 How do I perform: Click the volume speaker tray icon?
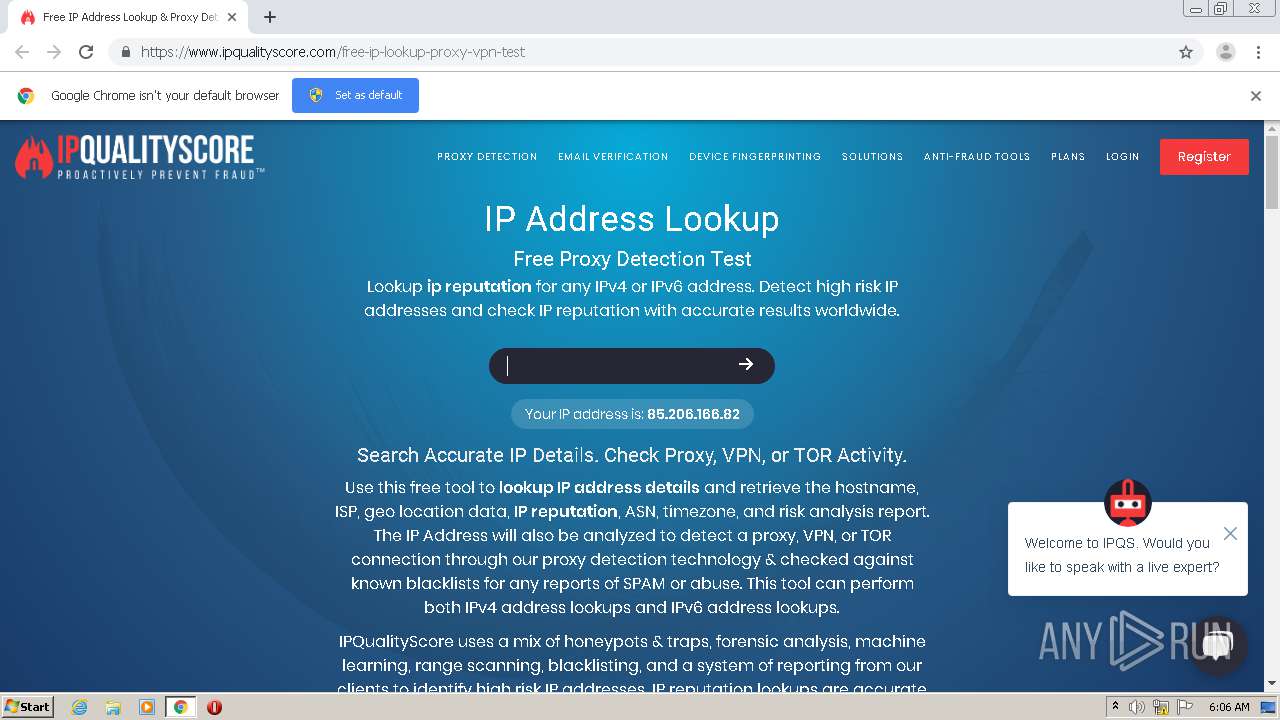tap(1137, 707)
